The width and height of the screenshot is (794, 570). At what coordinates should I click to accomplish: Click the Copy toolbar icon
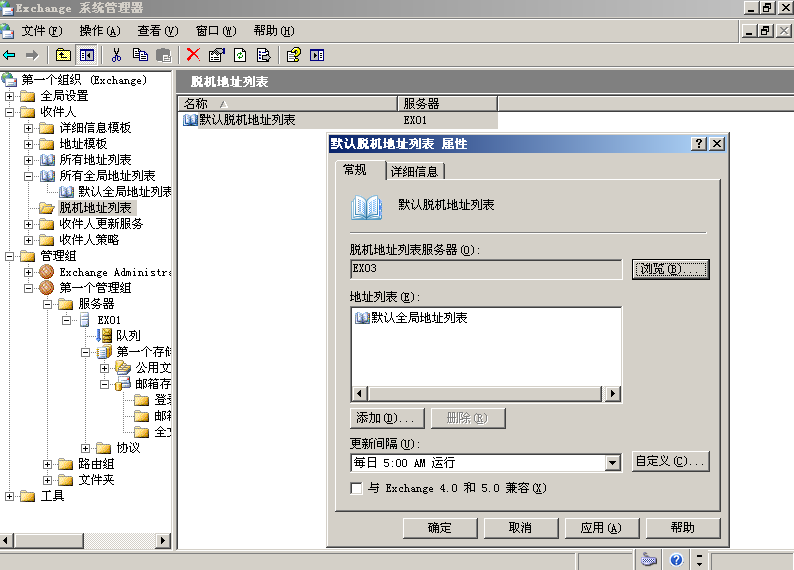140,55
